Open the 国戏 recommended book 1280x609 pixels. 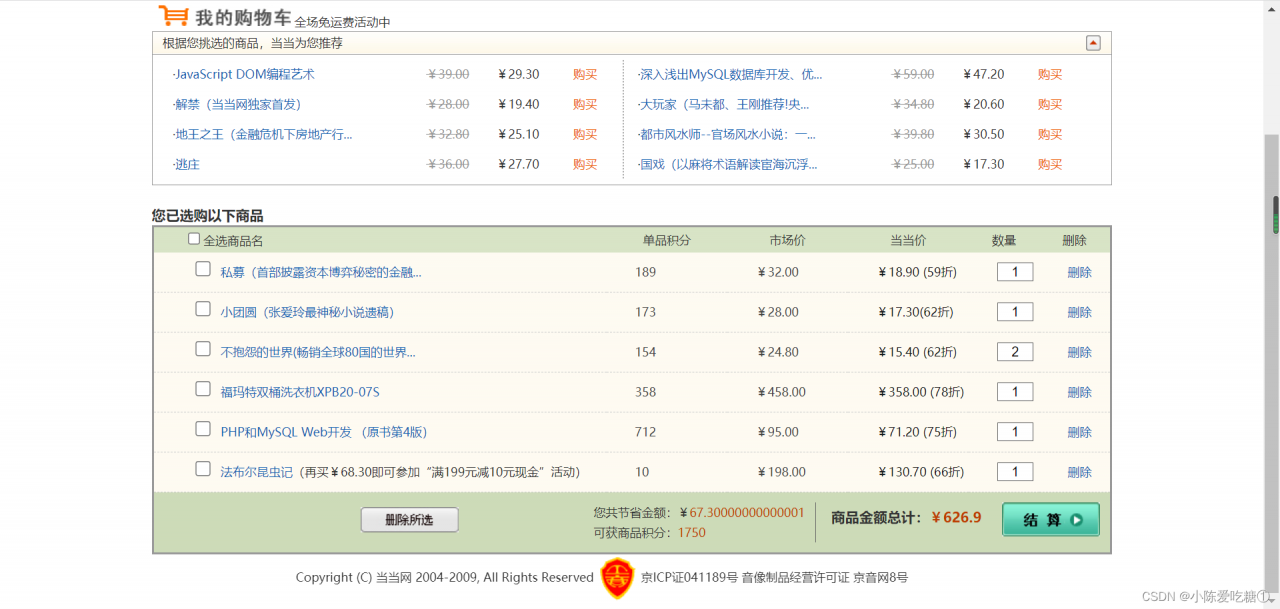pos(728,164)
